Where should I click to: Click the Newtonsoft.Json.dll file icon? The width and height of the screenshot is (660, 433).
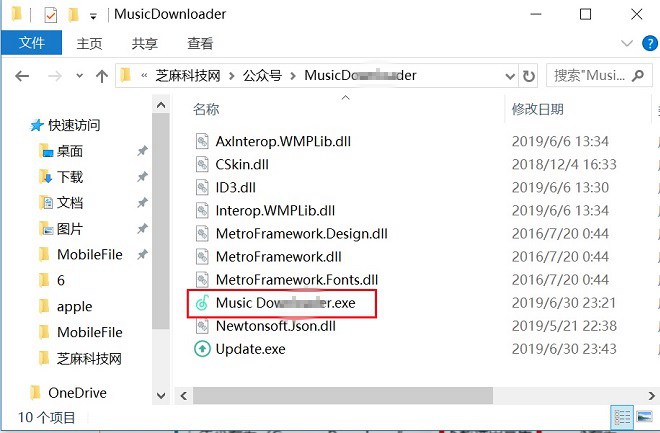tap(202, 326)
